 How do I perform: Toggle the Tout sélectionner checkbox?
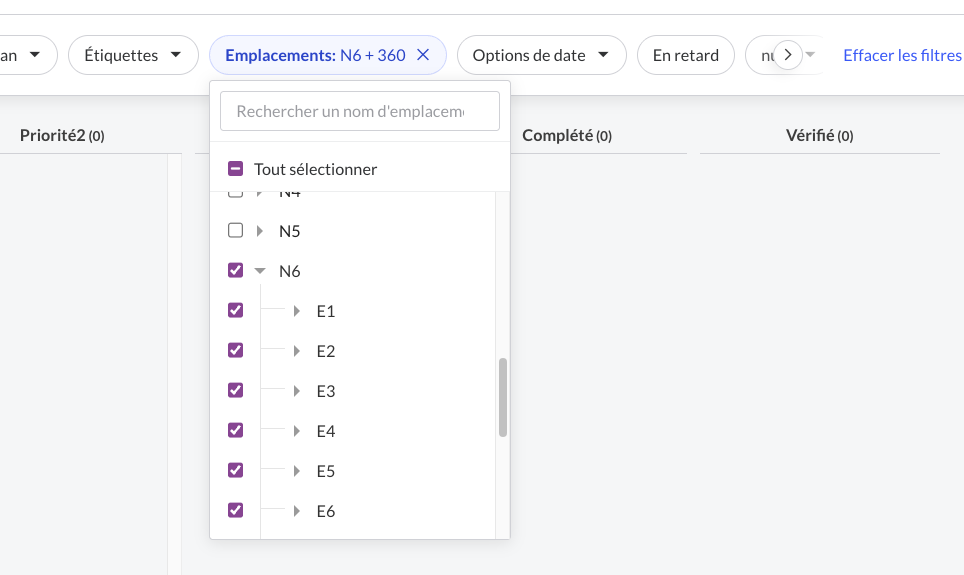coord(235,169)
